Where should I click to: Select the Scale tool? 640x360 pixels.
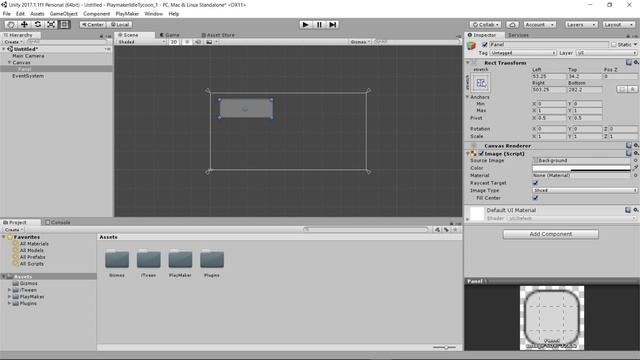coord(51,24)
